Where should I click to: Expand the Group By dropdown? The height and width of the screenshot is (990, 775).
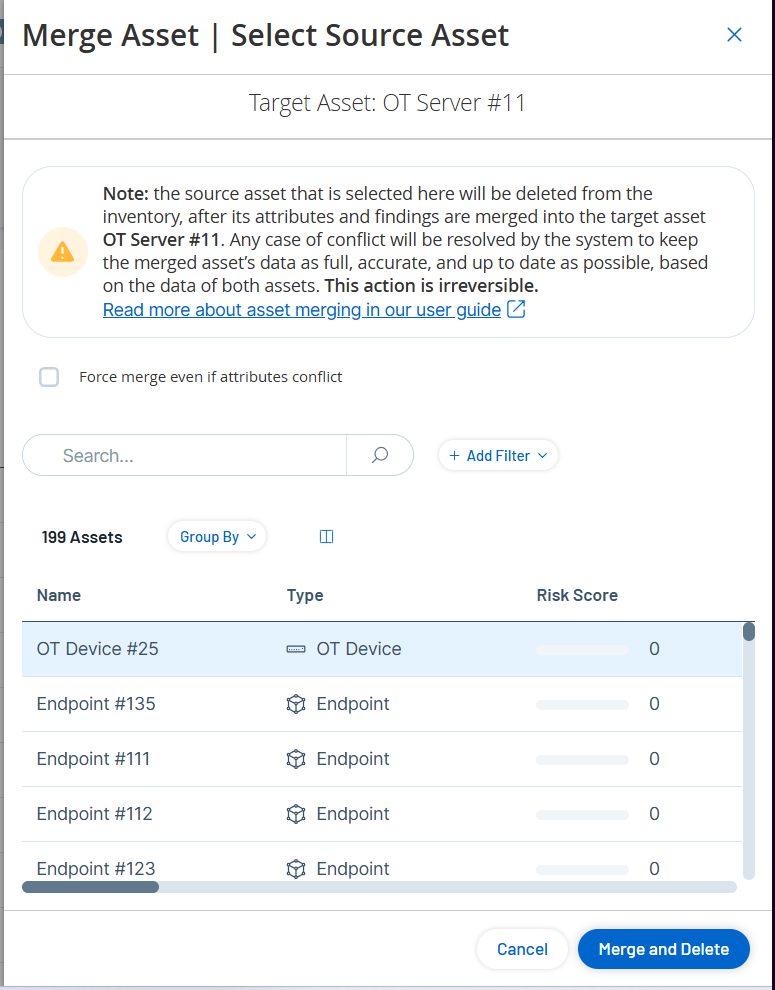[x=217, y=537]
